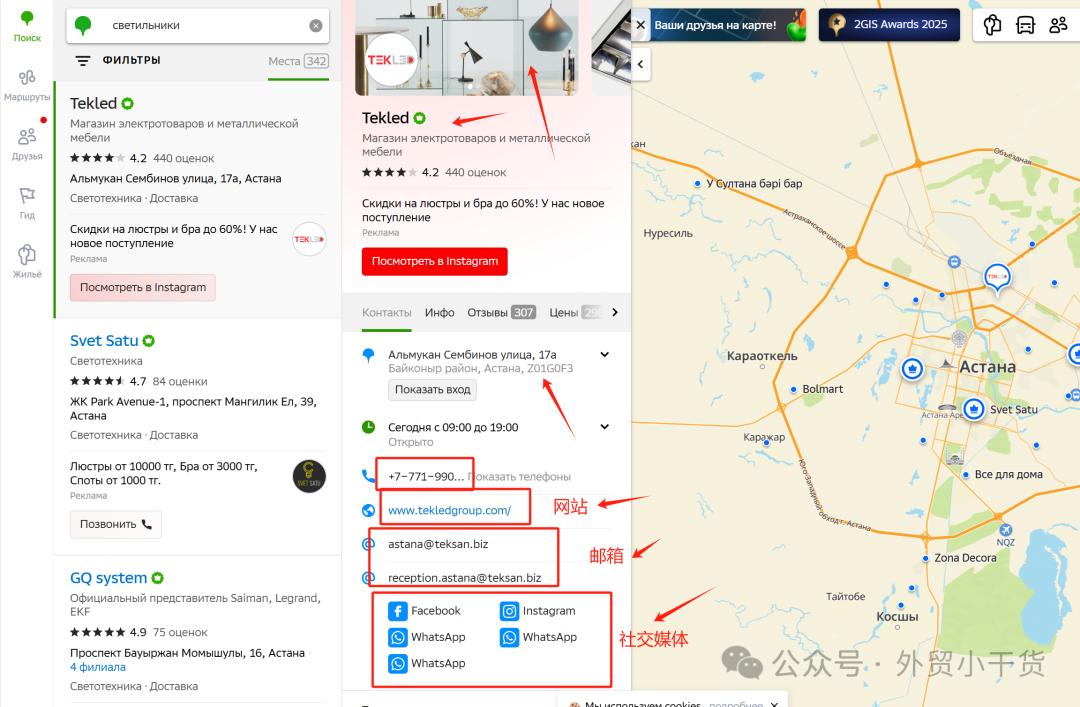
Task: Click the Нуресиль label on map
Action: 667,234
